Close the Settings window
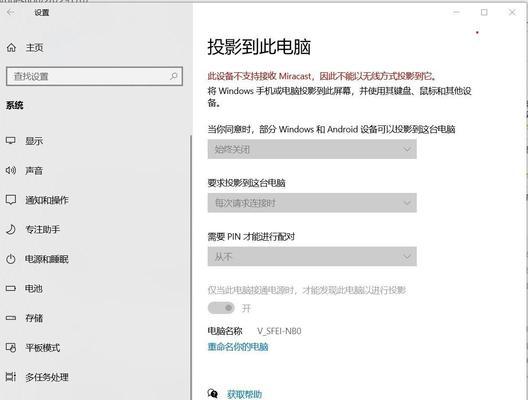The image size is (528, 400). [512, 12]
